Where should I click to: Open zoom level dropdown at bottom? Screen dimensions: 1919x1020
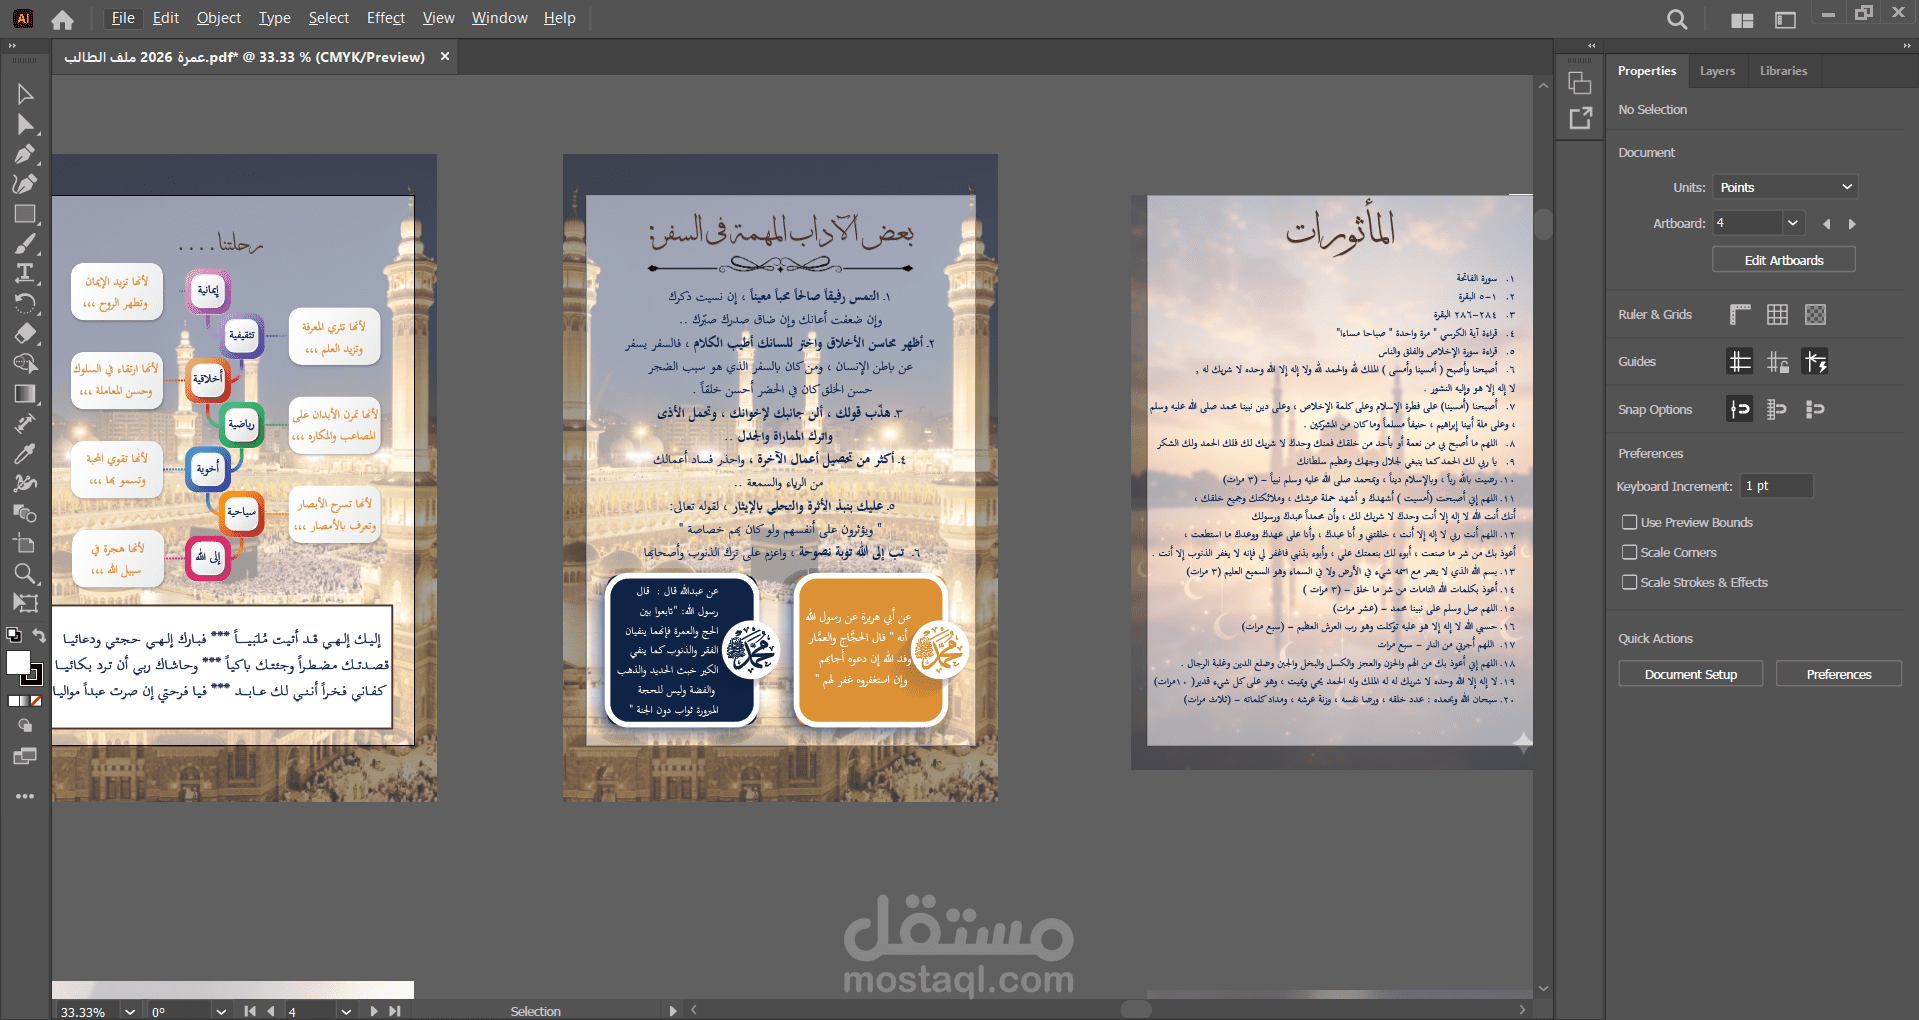130,1011
